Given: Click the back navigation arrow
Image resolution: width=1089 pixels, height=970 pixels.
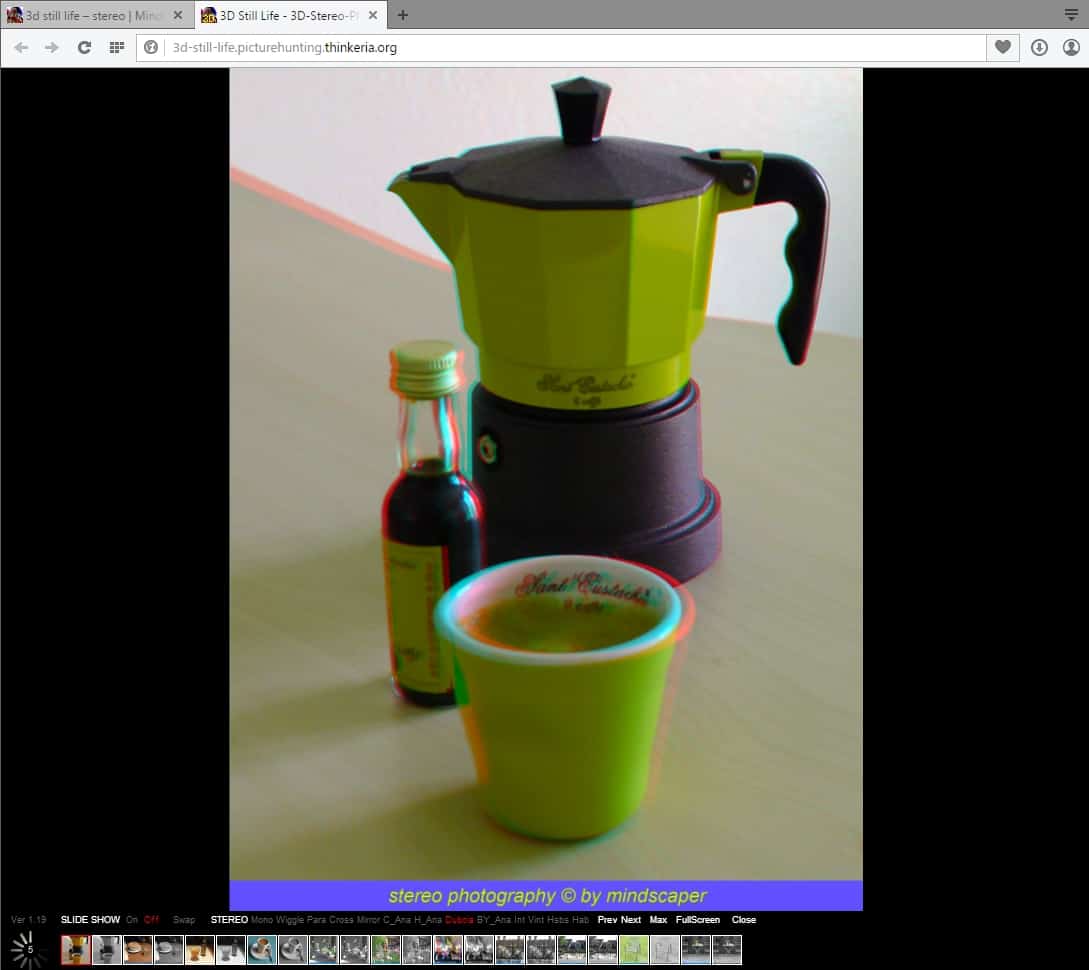Looking at the screenshot, I should (x=21, y=47).
